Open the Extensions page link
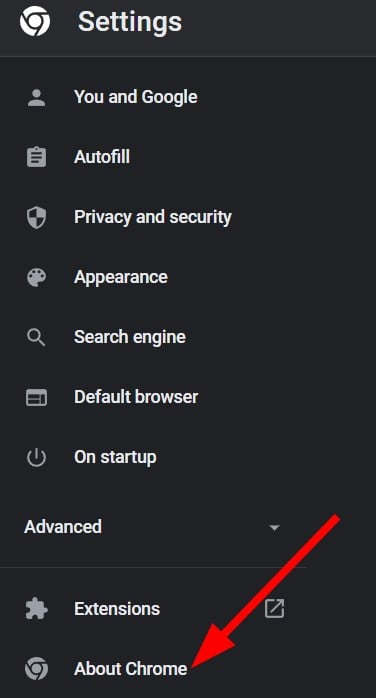Viewport: 376px width, 698px height. 117,609
